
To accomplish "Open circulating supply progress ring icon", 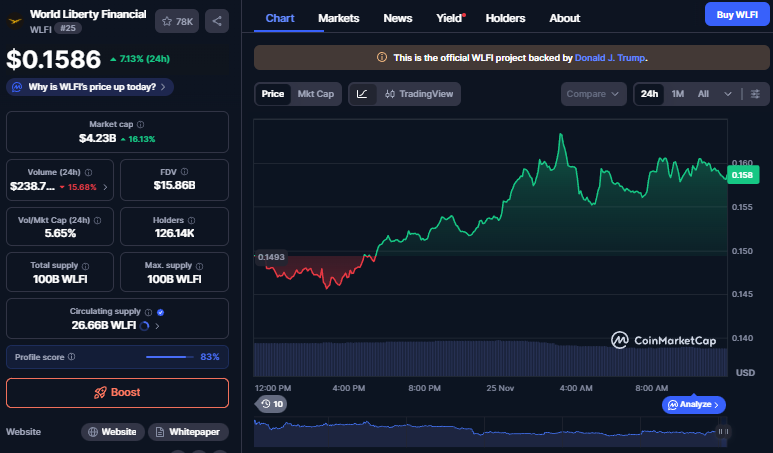I will [x=144, y=326].
